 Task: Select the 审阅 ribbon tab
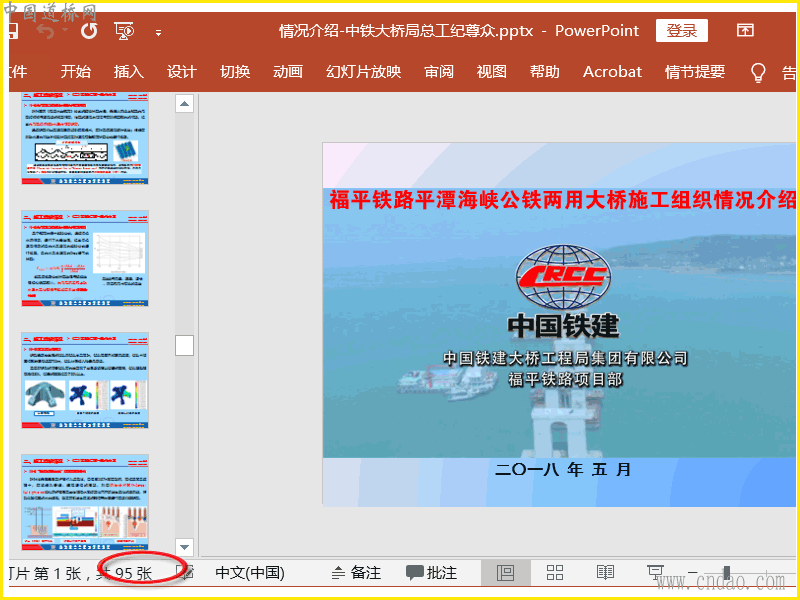[439, 71]
